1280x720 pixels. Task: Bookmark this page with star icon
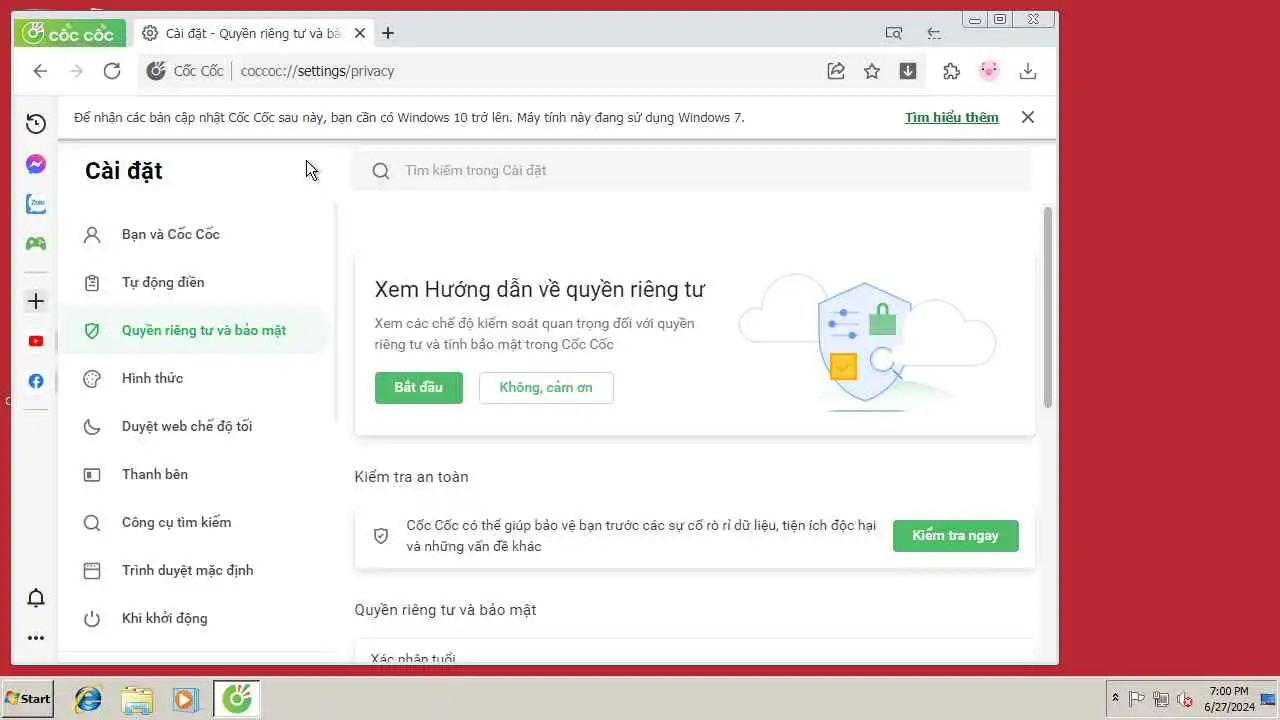(x=872, y=71)
